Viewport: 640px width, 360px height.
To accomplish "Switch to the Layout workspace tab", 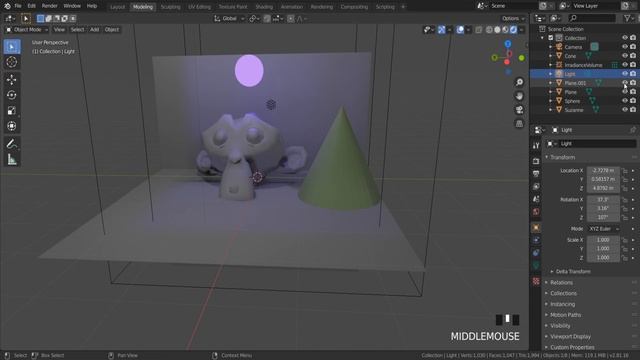I will tap(118, 7).
